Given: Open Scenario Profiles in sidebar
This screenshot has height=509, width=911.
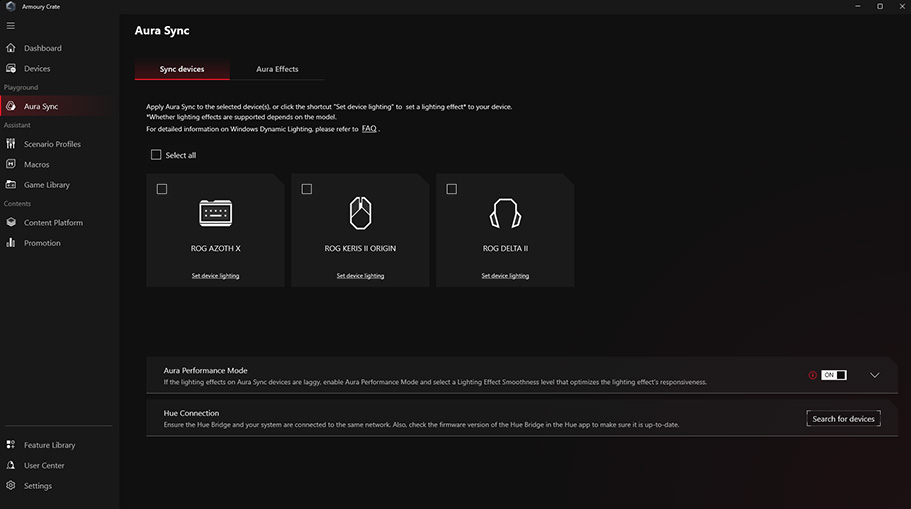Looking at the screenshot, I should [x=52, y=144].
